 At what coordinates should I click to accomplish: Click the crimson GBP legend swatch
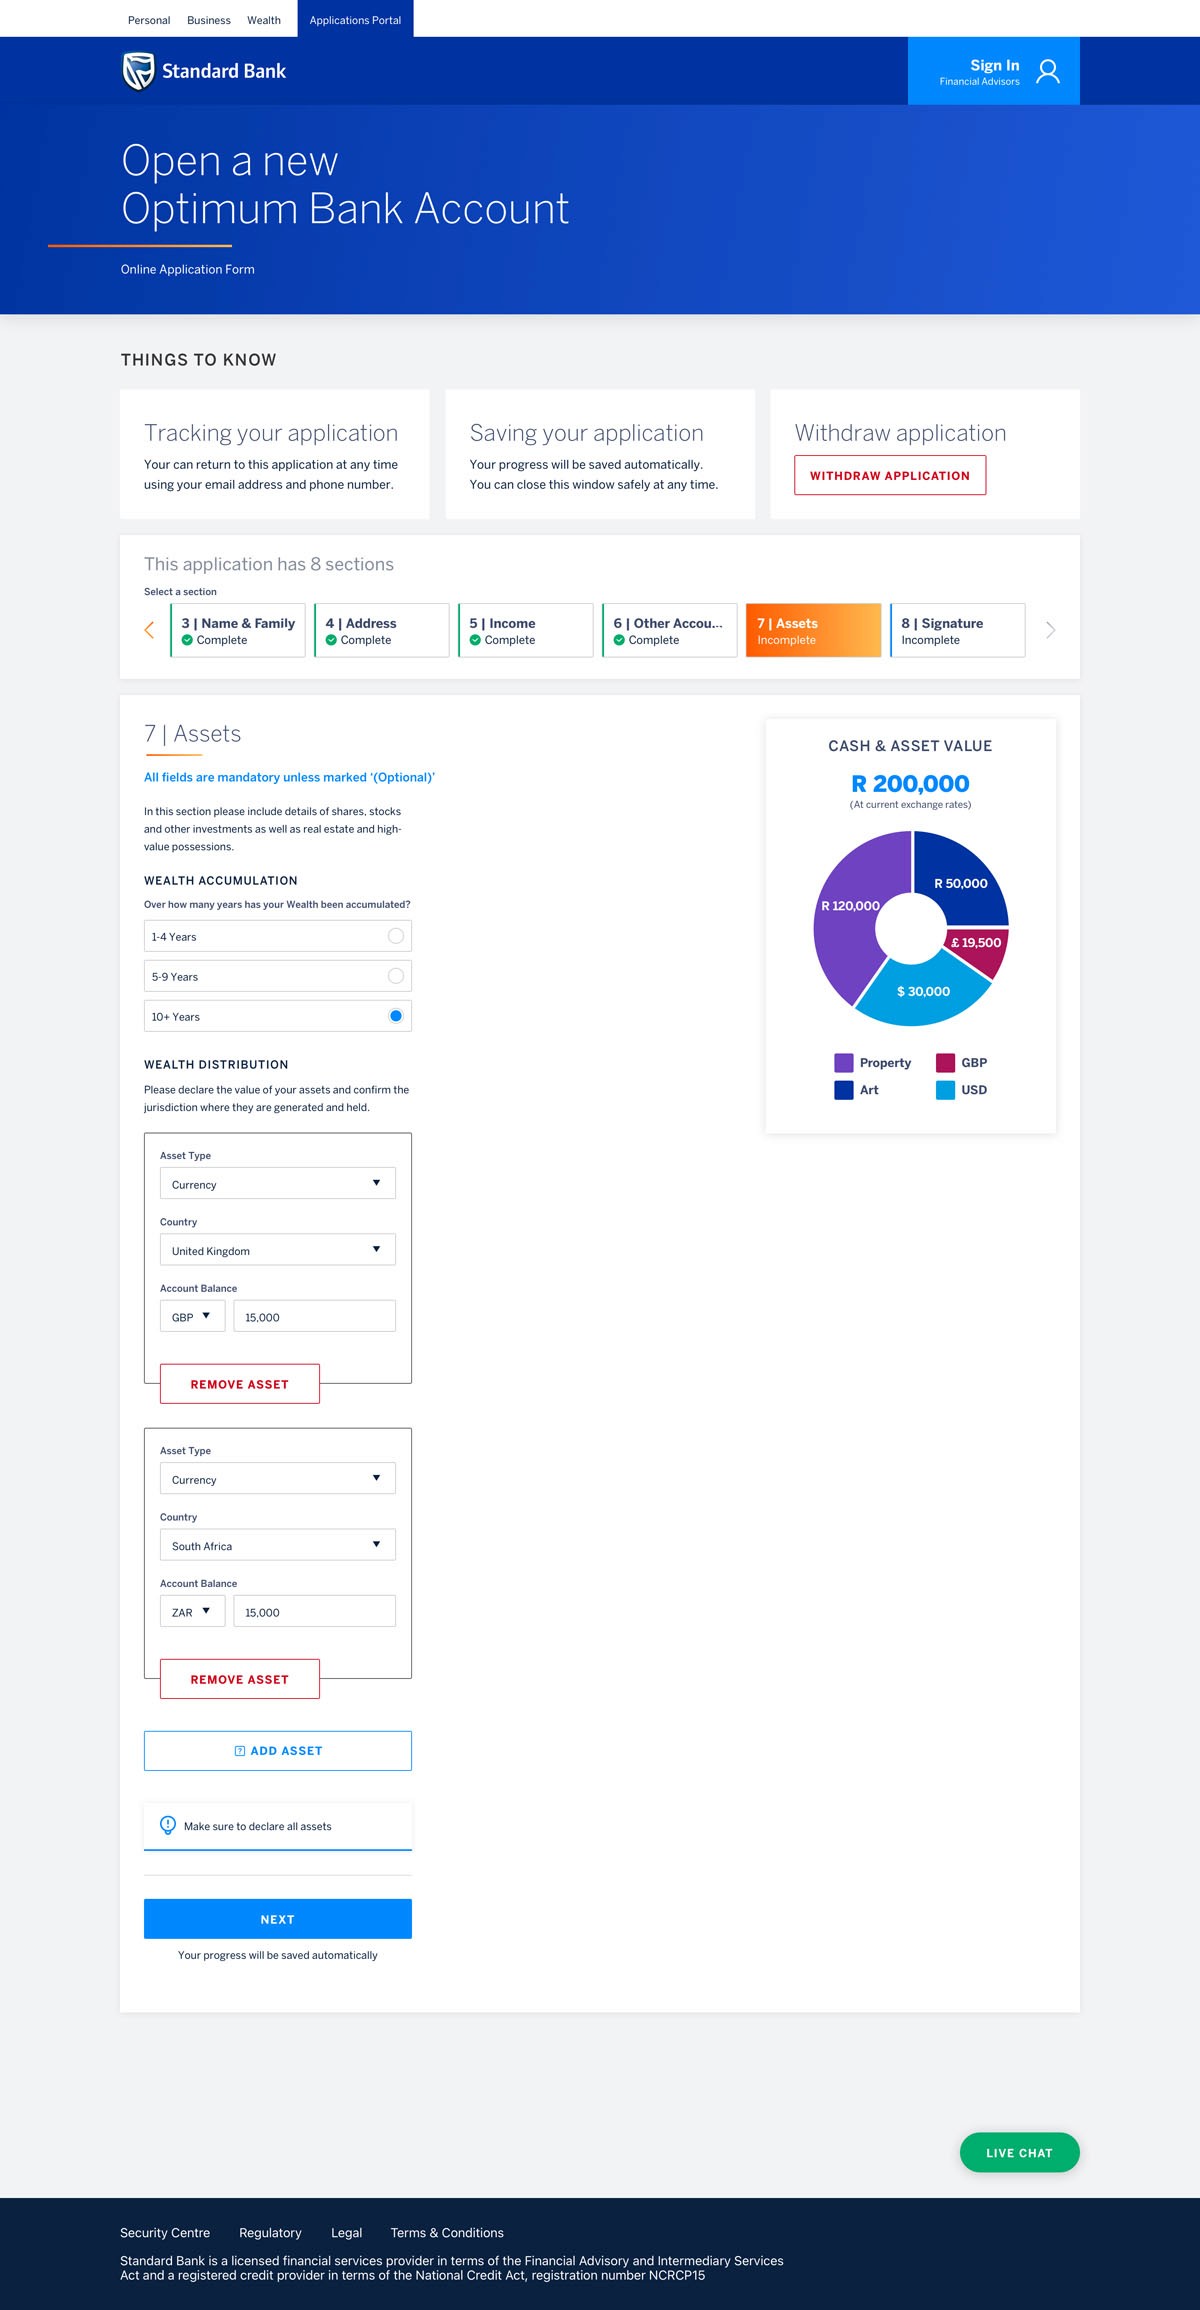tap(945, 1062)
